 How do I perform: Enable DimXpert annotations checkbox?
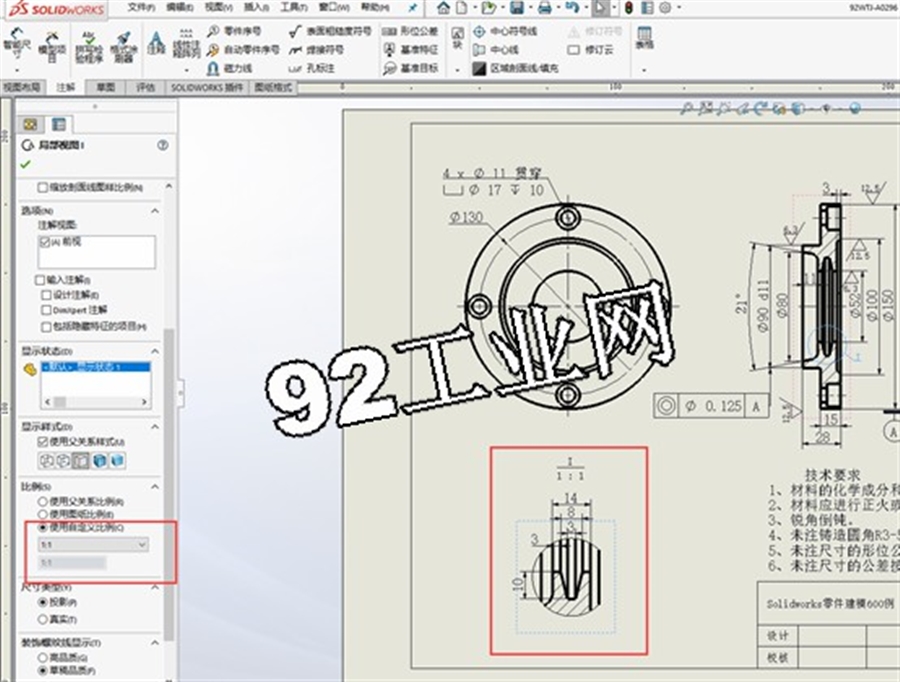[x=46, y=311]
